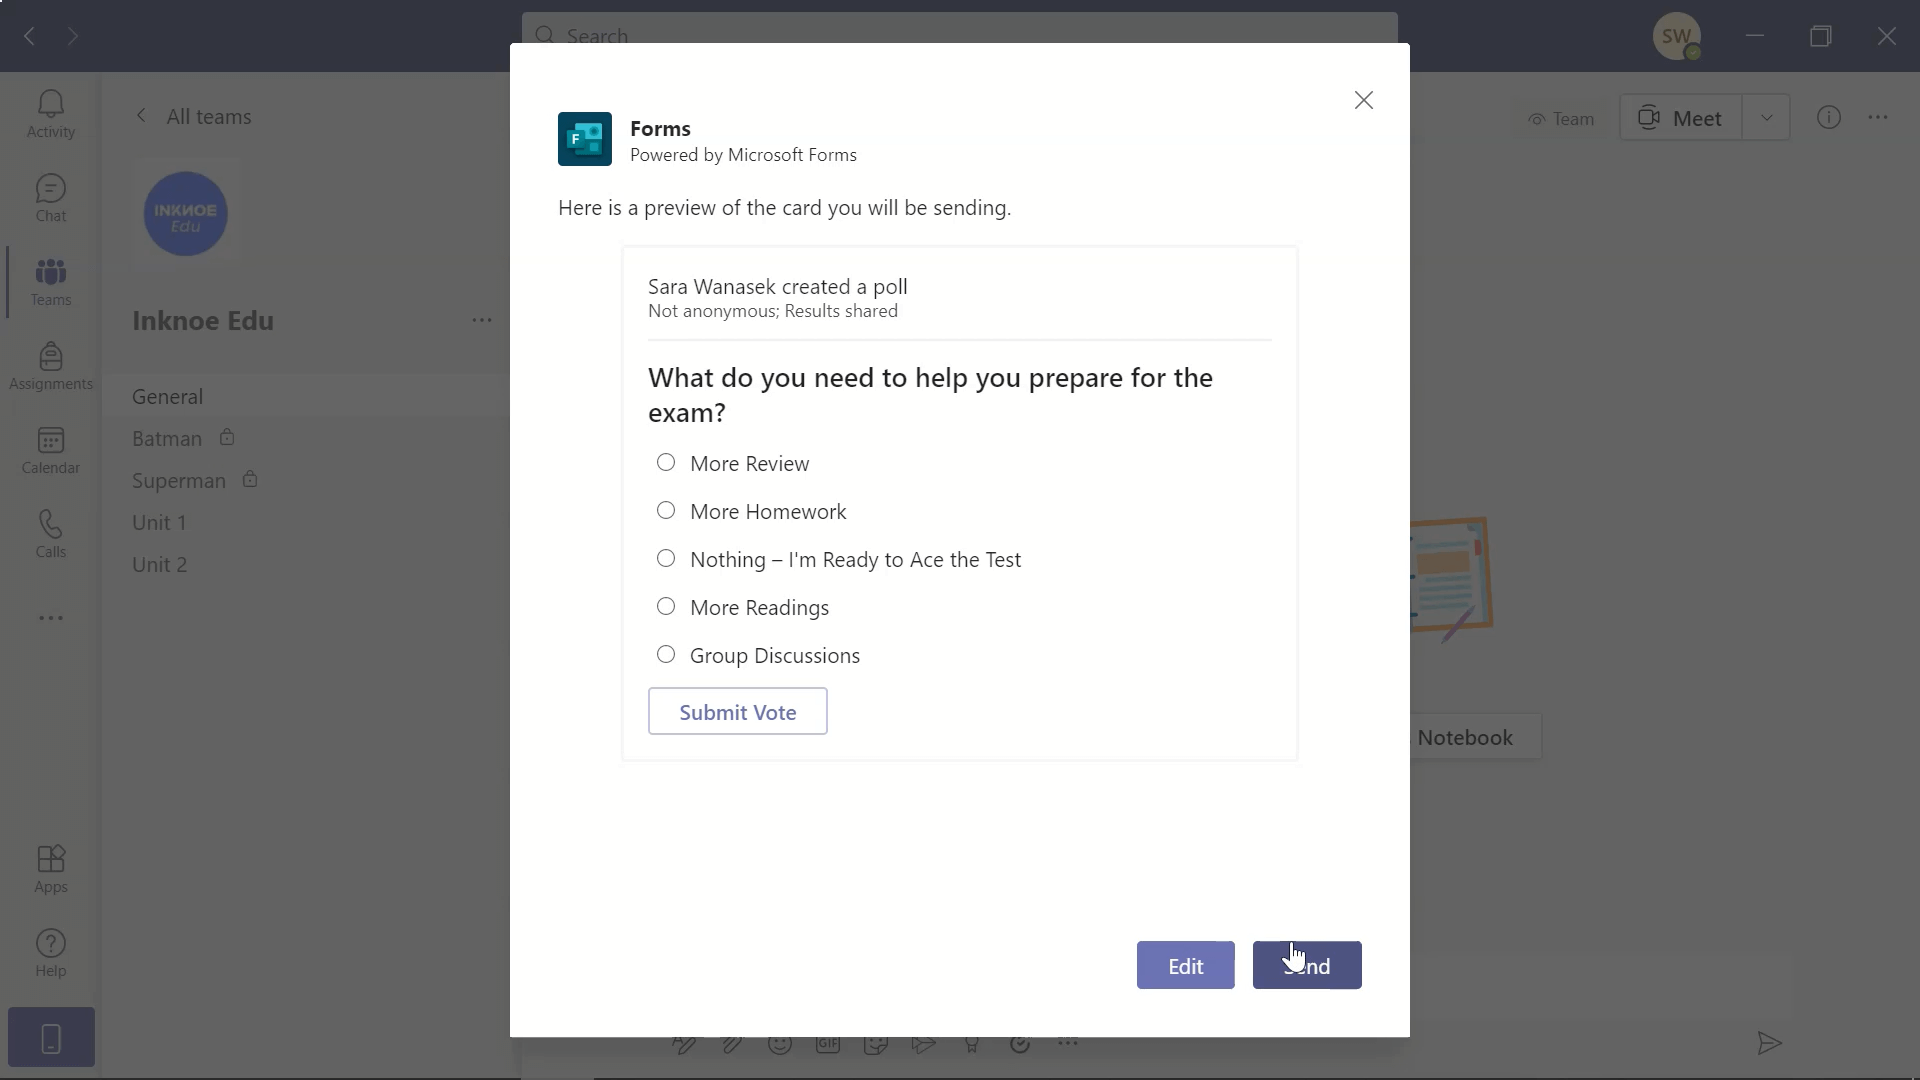This screenshot has width=1920, height=1080.
Task: Select More Homework radio button
Action: [x=666, y=510]
